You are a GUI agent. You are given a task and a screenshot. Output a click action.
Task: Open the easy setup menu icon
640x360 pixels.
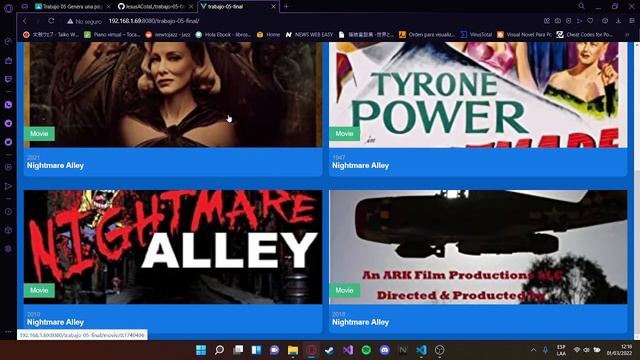[x=631, y=21]
